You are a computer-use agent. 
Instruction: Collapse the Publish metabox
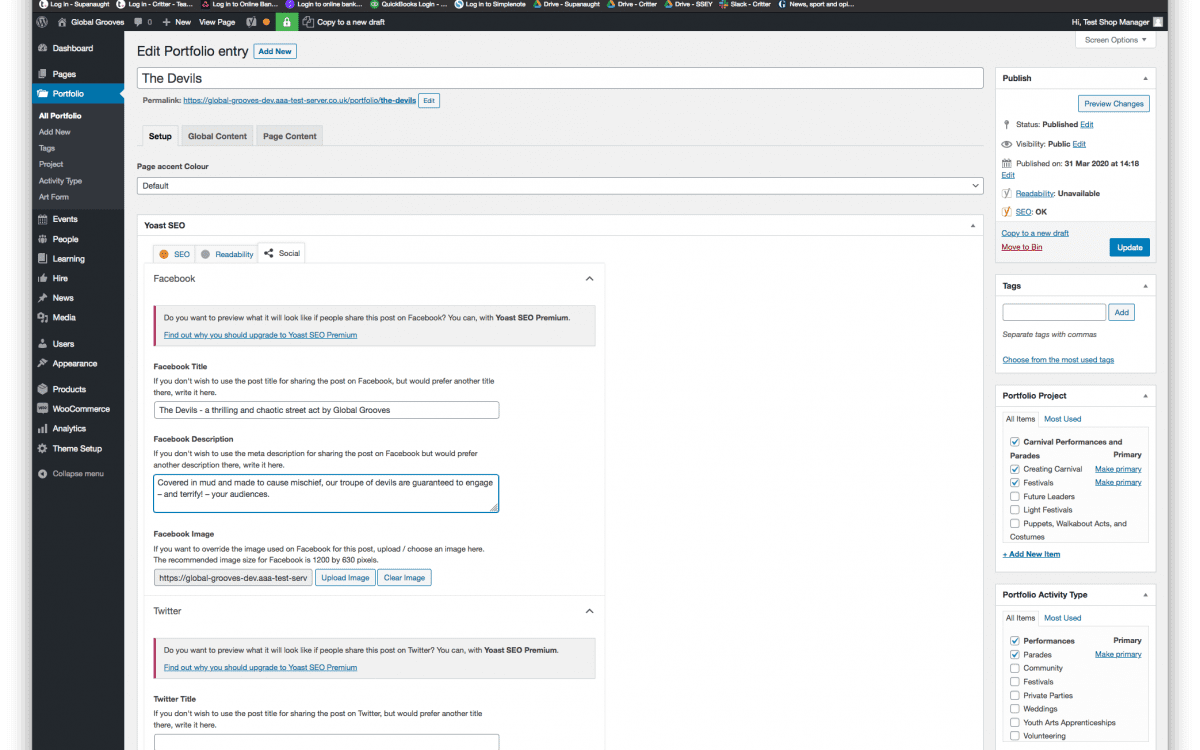pos(1145,78)
